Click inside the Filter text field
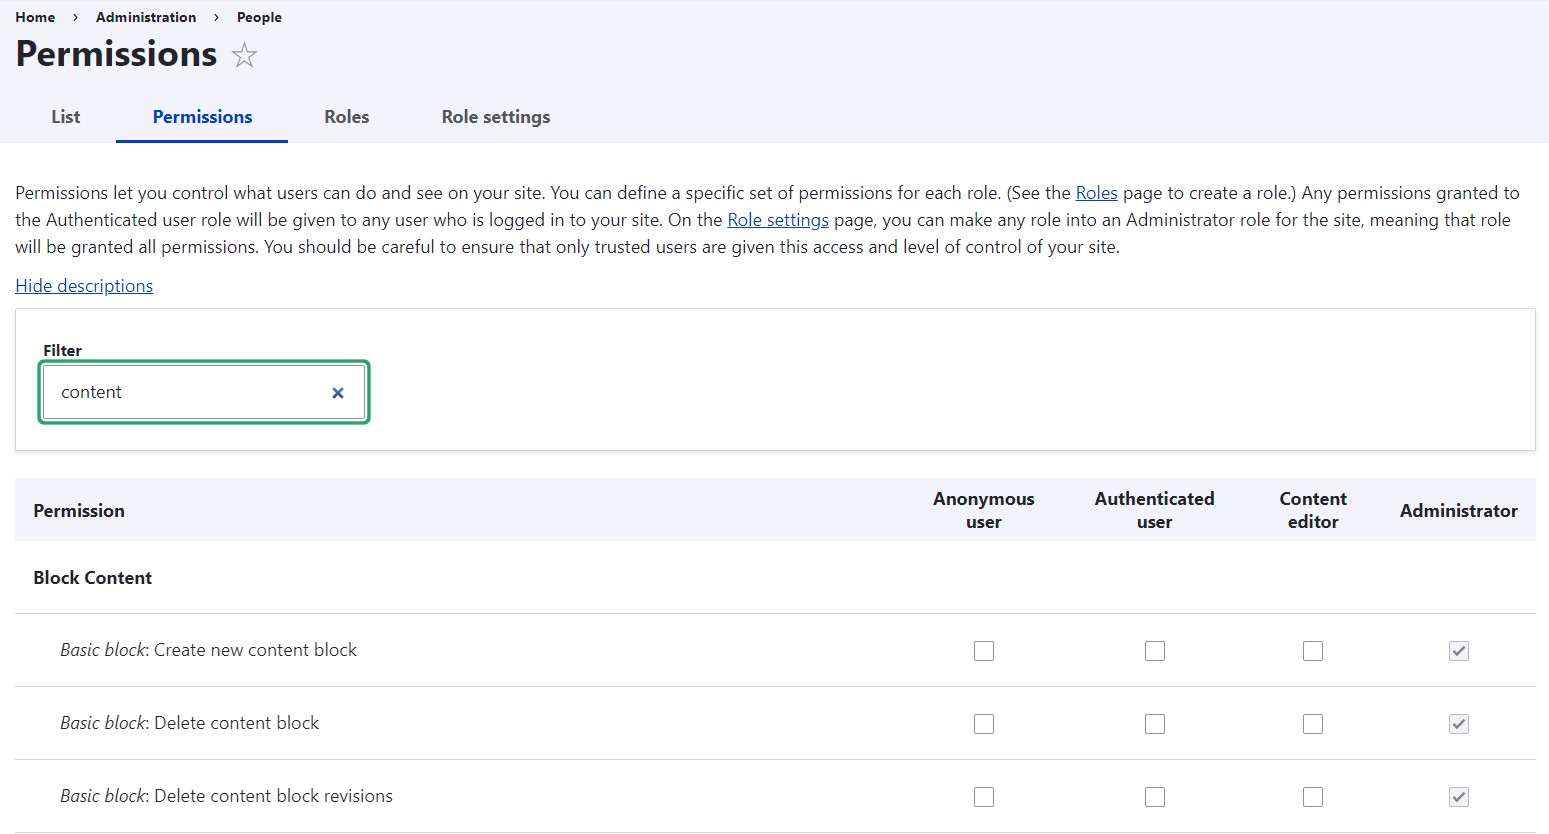The height and width of the screenshot is (834, 1549). 180,392
